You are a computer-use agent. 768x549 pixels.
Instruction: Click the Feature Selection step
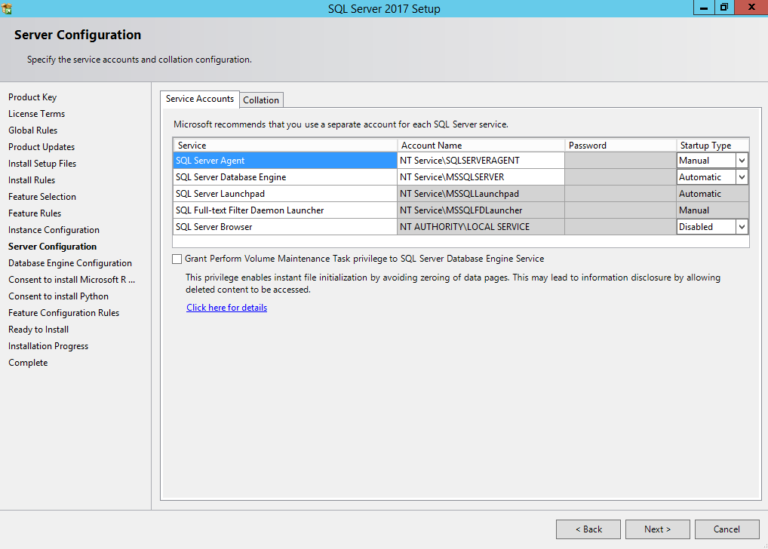(x=42, y=197)
